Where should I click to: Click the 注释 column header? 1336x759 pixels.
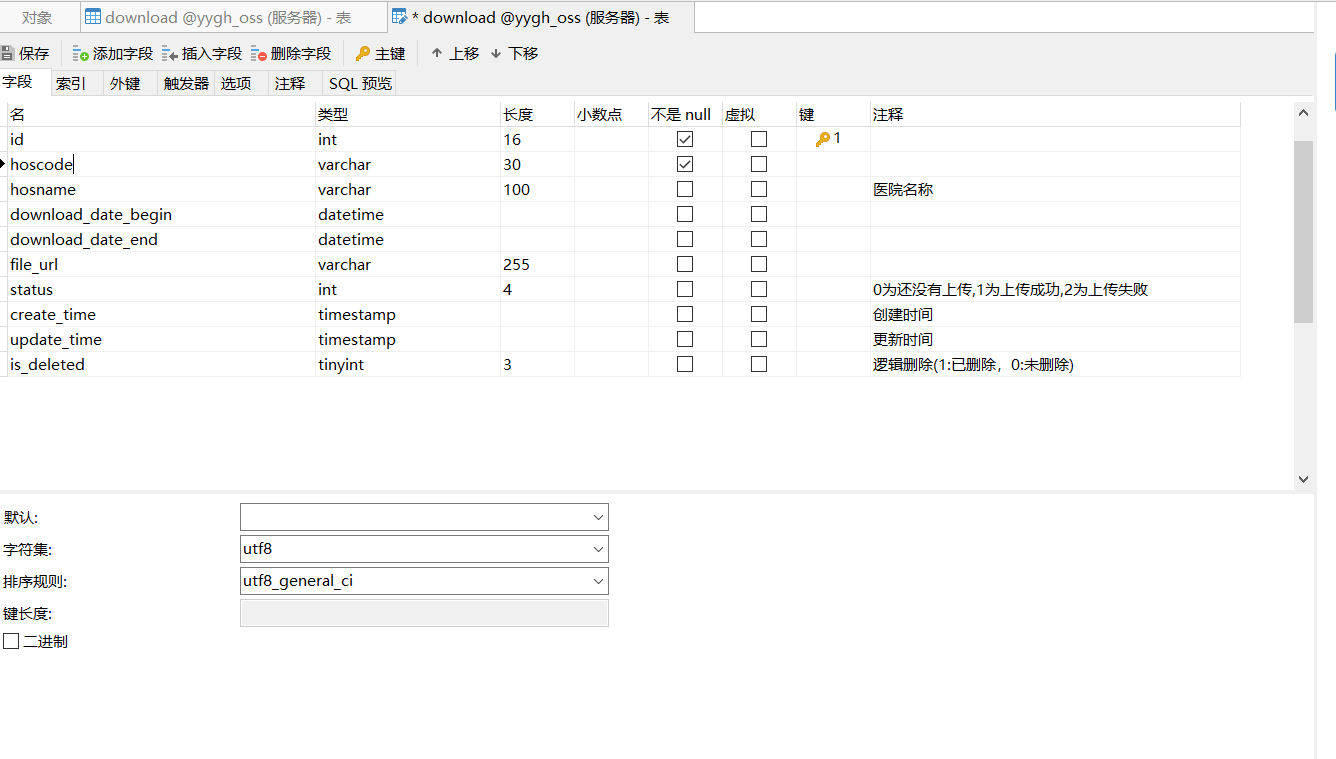point(1055,114)
